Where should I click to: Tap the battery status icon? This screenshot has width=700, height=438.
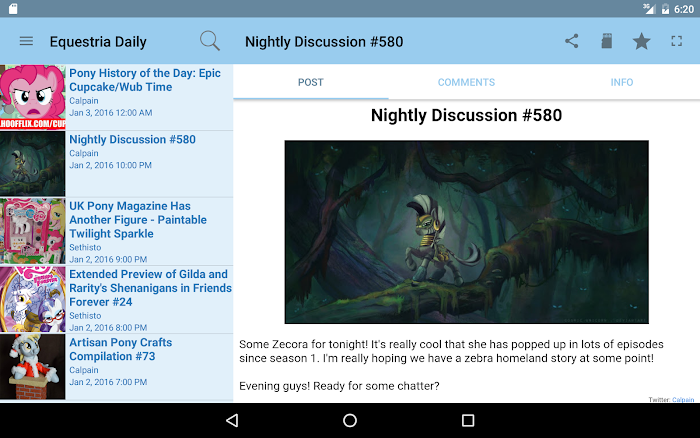(x=665, y=9)
